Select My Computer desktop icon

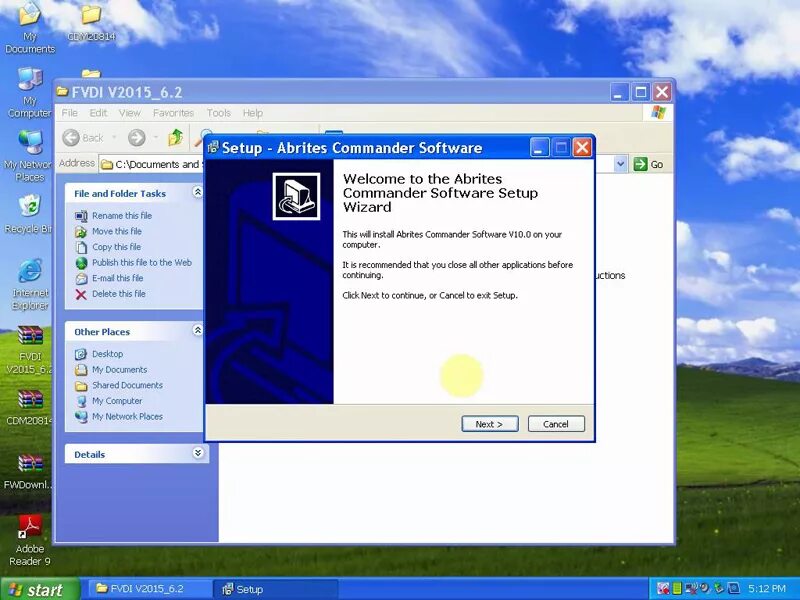(x=30, y=93)
